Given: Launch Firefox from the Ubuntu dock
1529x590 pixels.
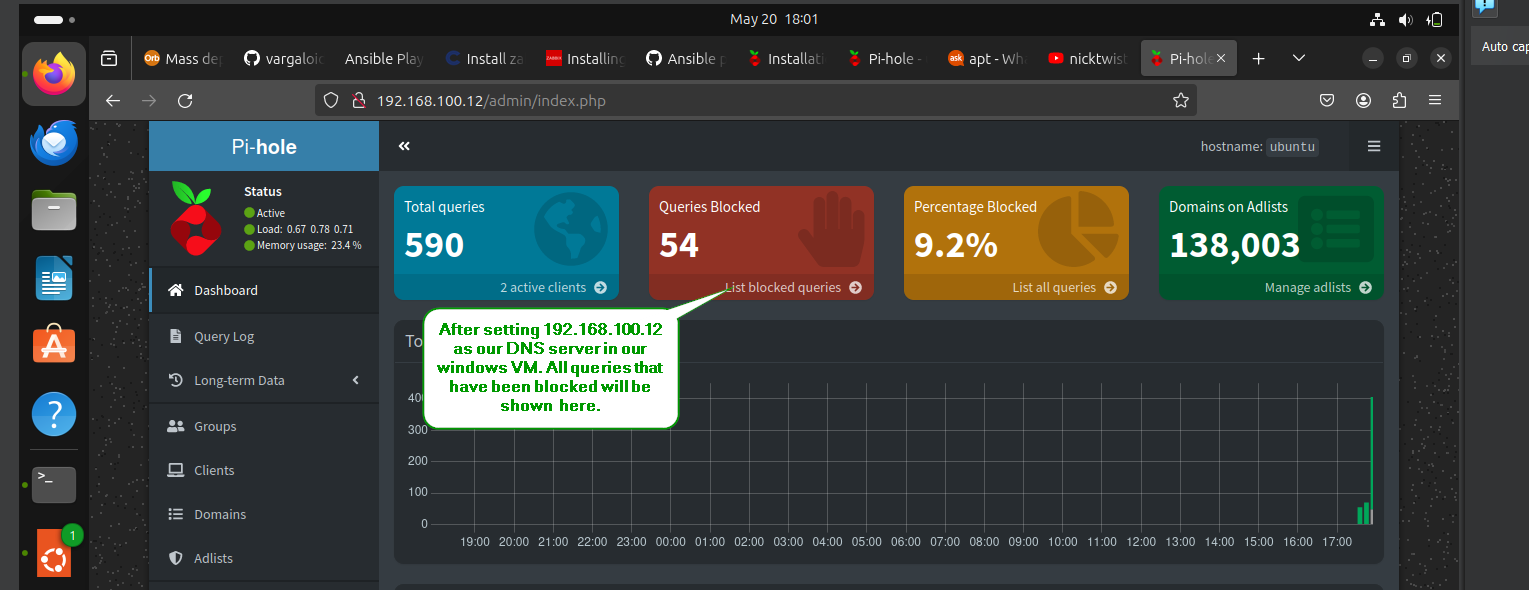Looking at the screenshot, I should point(54,73).
